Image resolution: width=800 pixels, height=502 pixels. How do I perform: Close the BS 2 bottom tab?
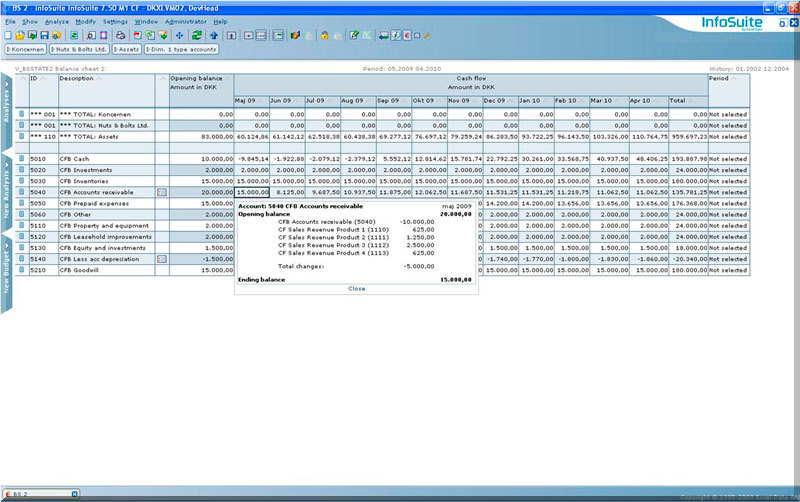[74, 494]
